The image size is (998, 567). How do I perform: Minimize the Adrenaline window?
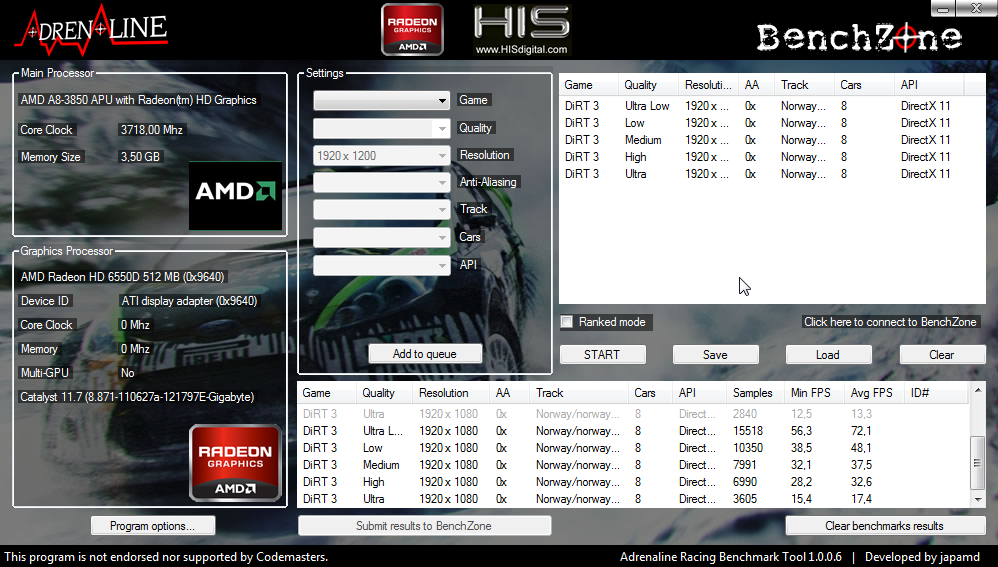tap(943, 8)
